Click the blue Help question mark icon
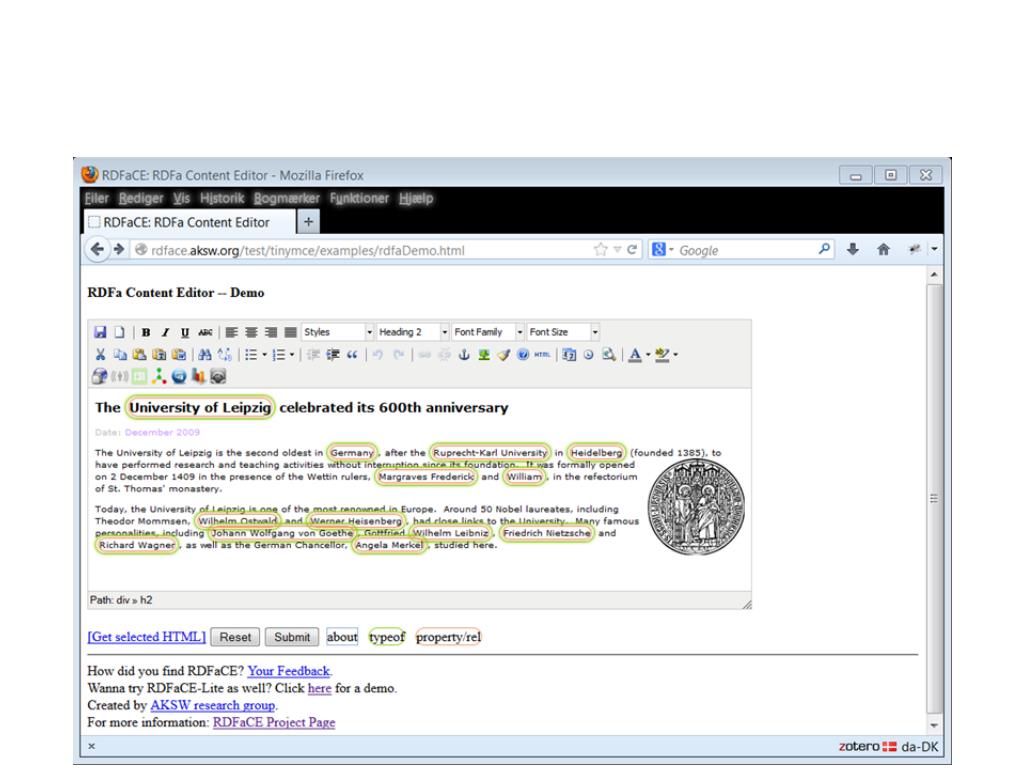This screenshot has height=768, width=1024. click(522, 355)
